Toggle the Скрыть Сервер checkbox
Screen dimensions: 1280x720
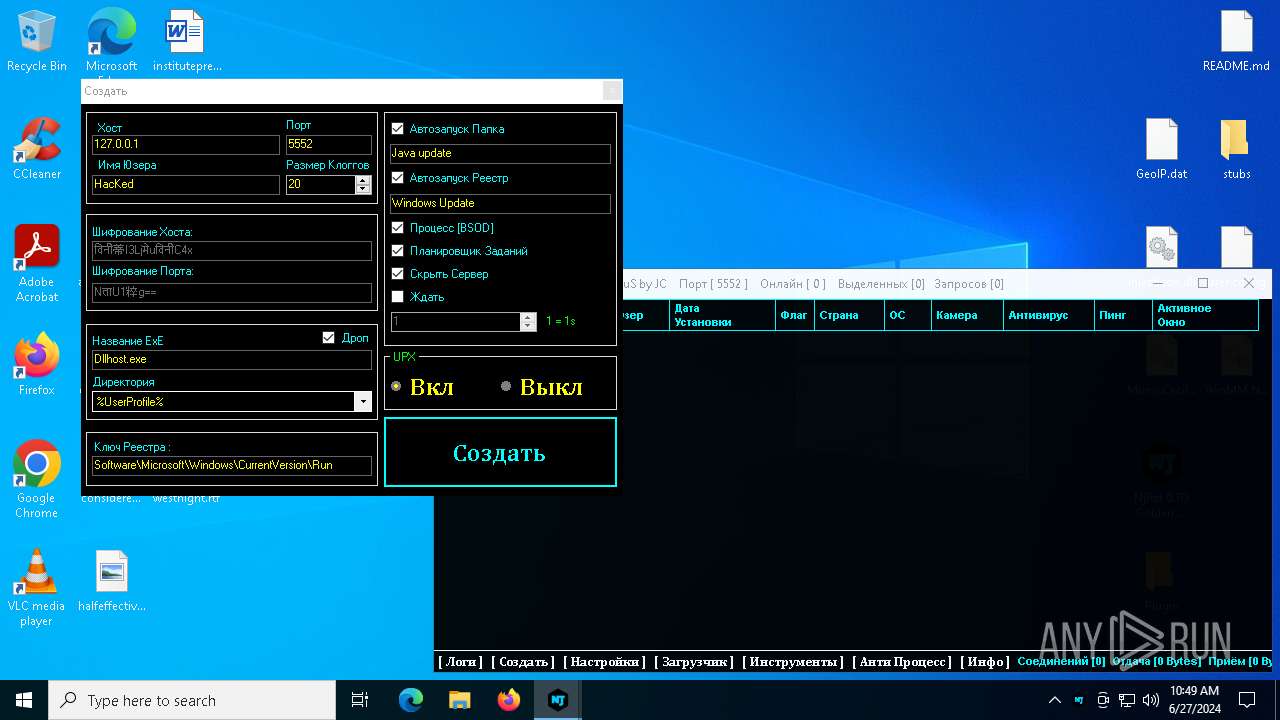click(398, 274)
